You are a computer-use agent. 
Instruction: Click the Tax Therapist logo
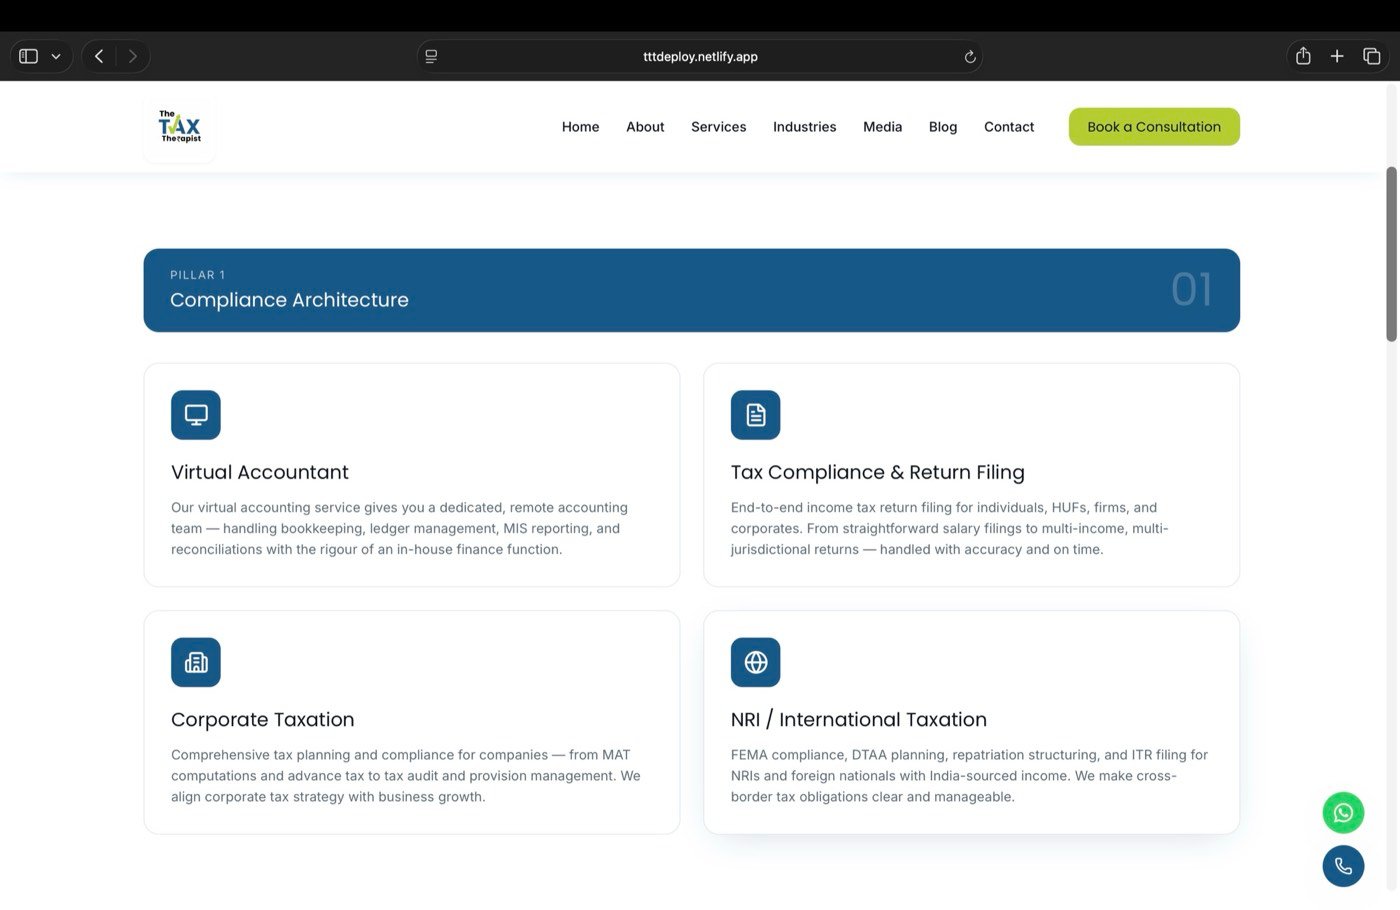(180, 127)
